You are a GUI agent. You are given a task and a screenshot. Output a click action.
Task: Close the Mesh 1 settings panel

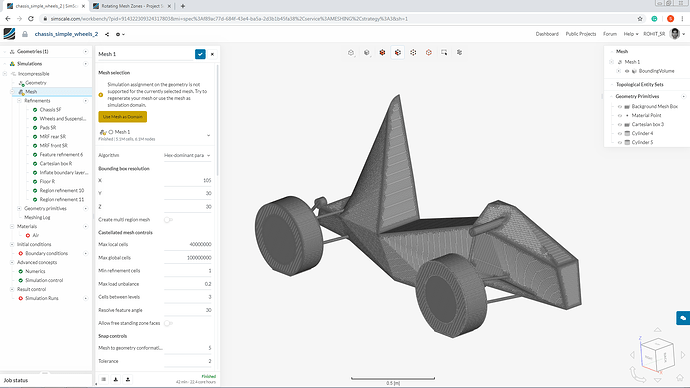coord(213,54)
